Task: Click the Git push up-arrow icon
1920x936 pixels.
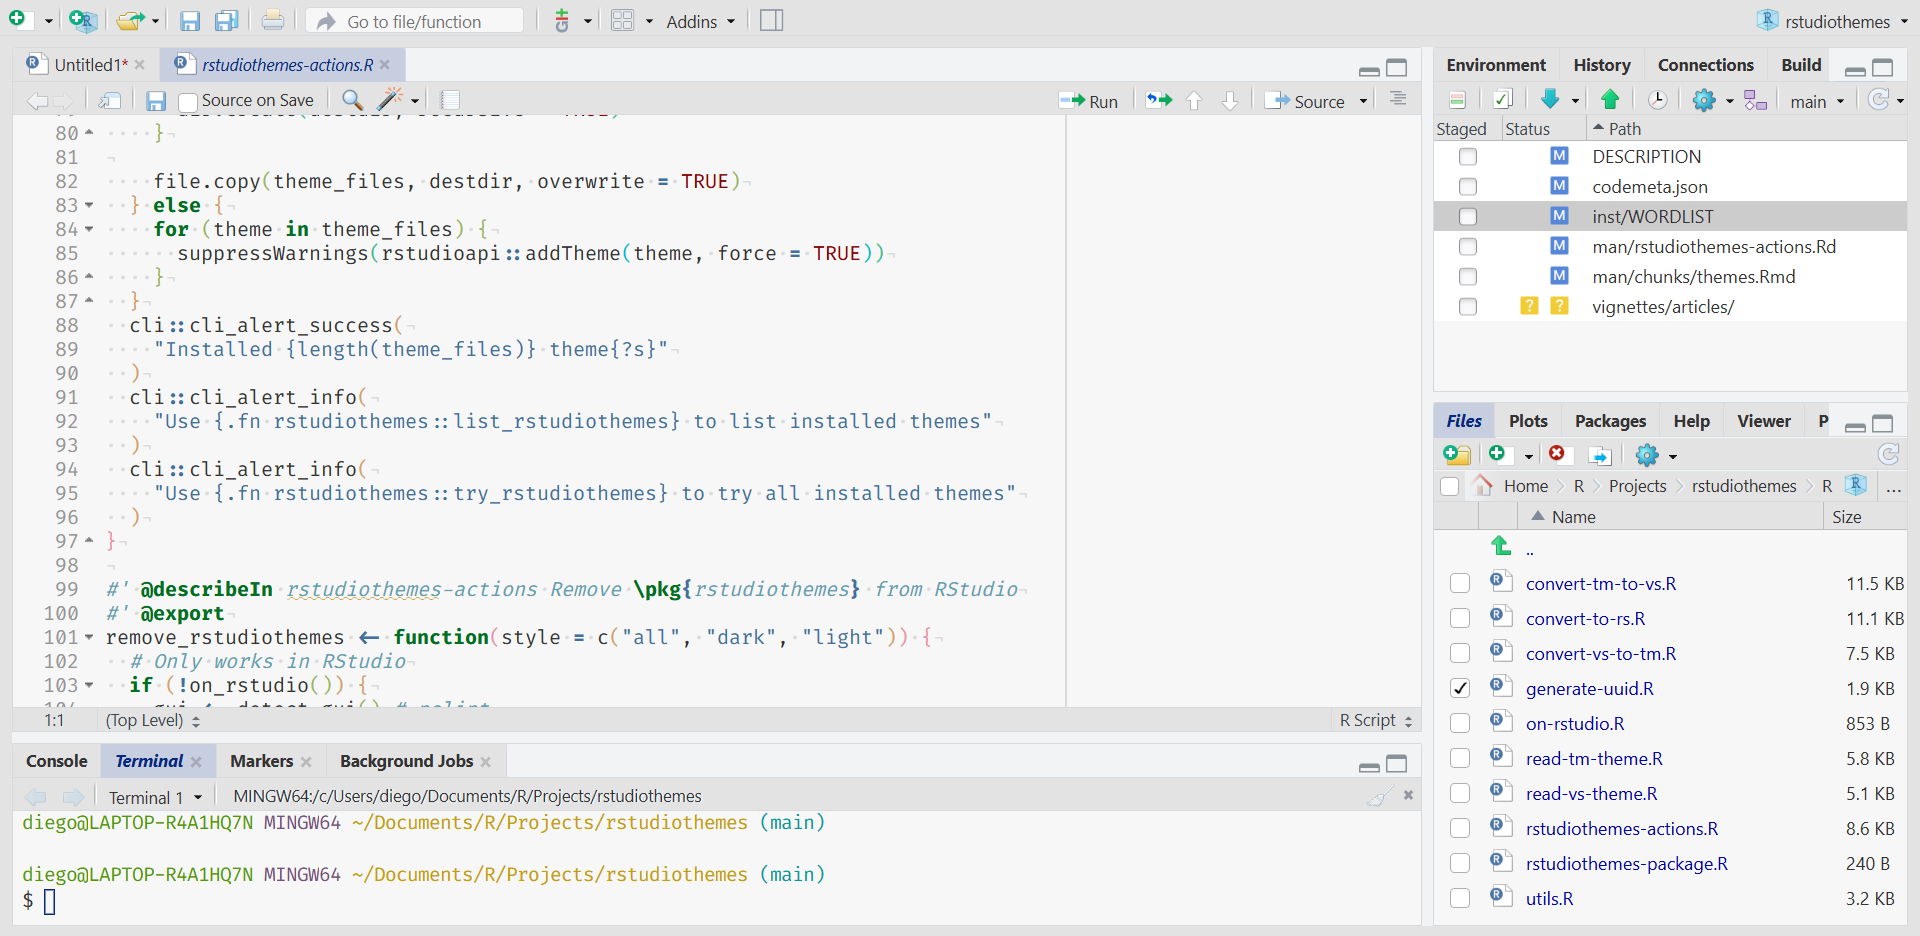Action: pyautogui.click(x=1610, y=99)
